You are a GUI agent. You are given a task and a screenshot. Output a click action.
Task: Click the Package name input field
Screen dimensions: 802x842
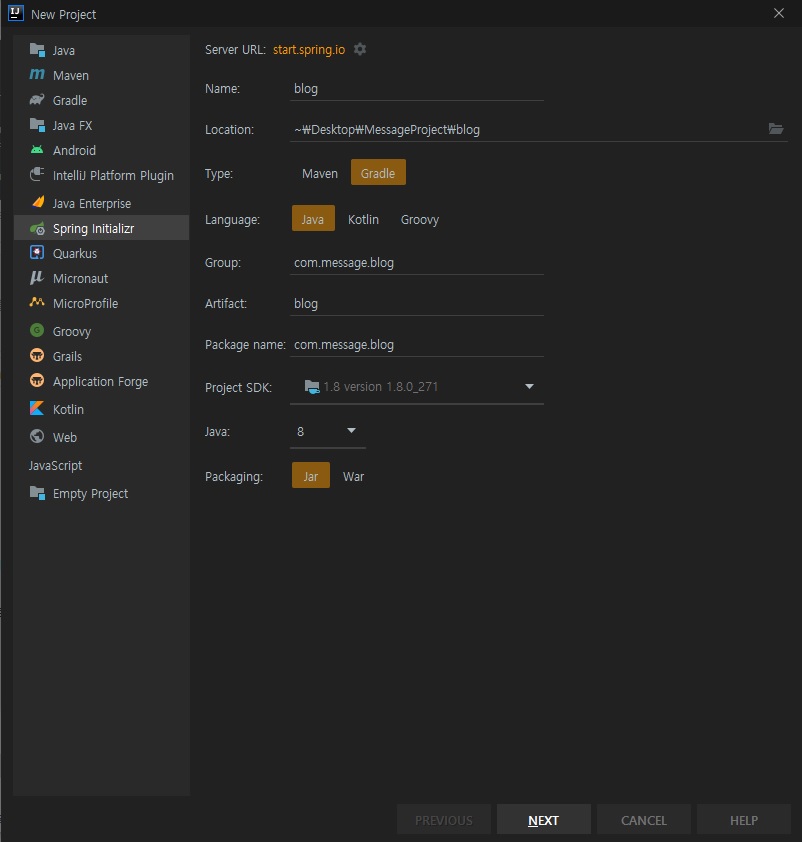pos(417,344)
